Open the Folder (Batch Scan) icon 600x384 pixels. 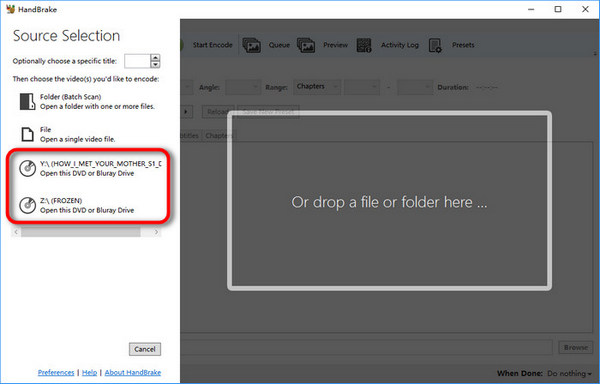27,102
